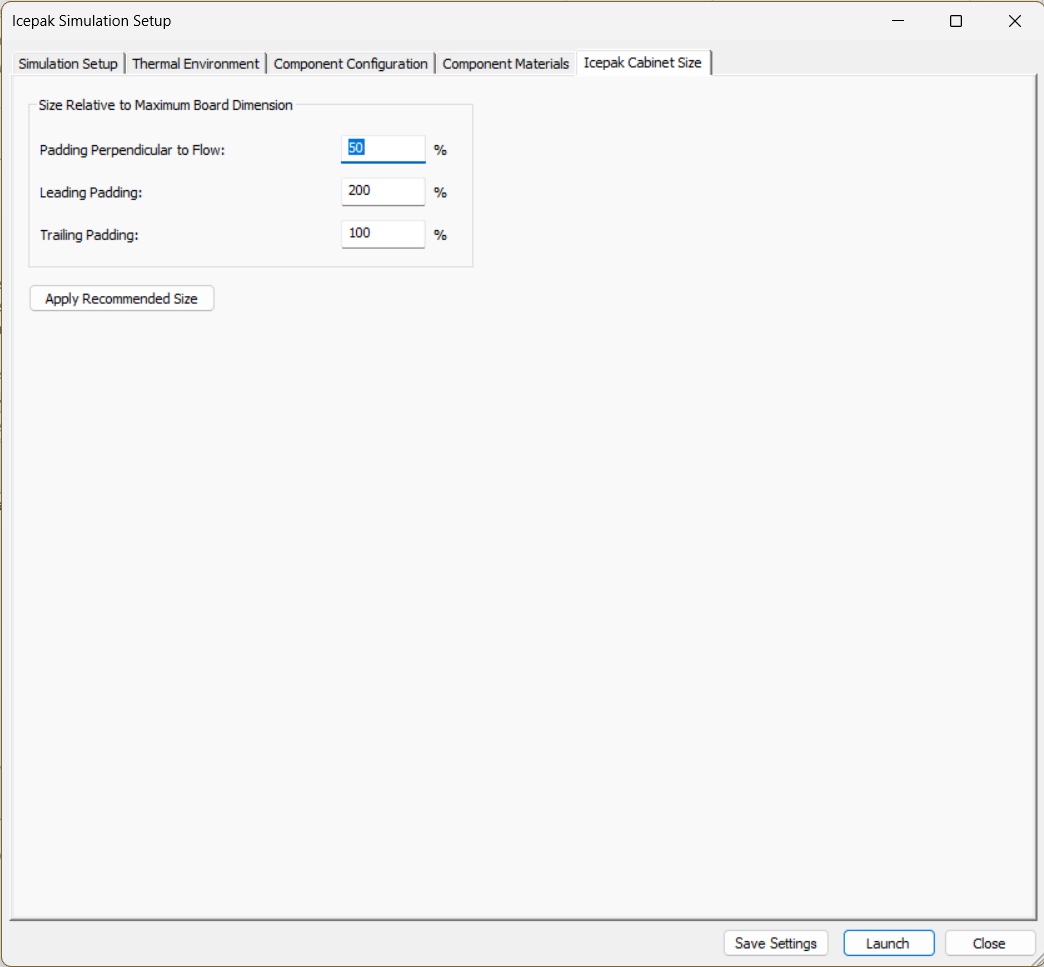Click Apply Recommended Size button
Screen dimensions: 1044x967
point(122,298)
